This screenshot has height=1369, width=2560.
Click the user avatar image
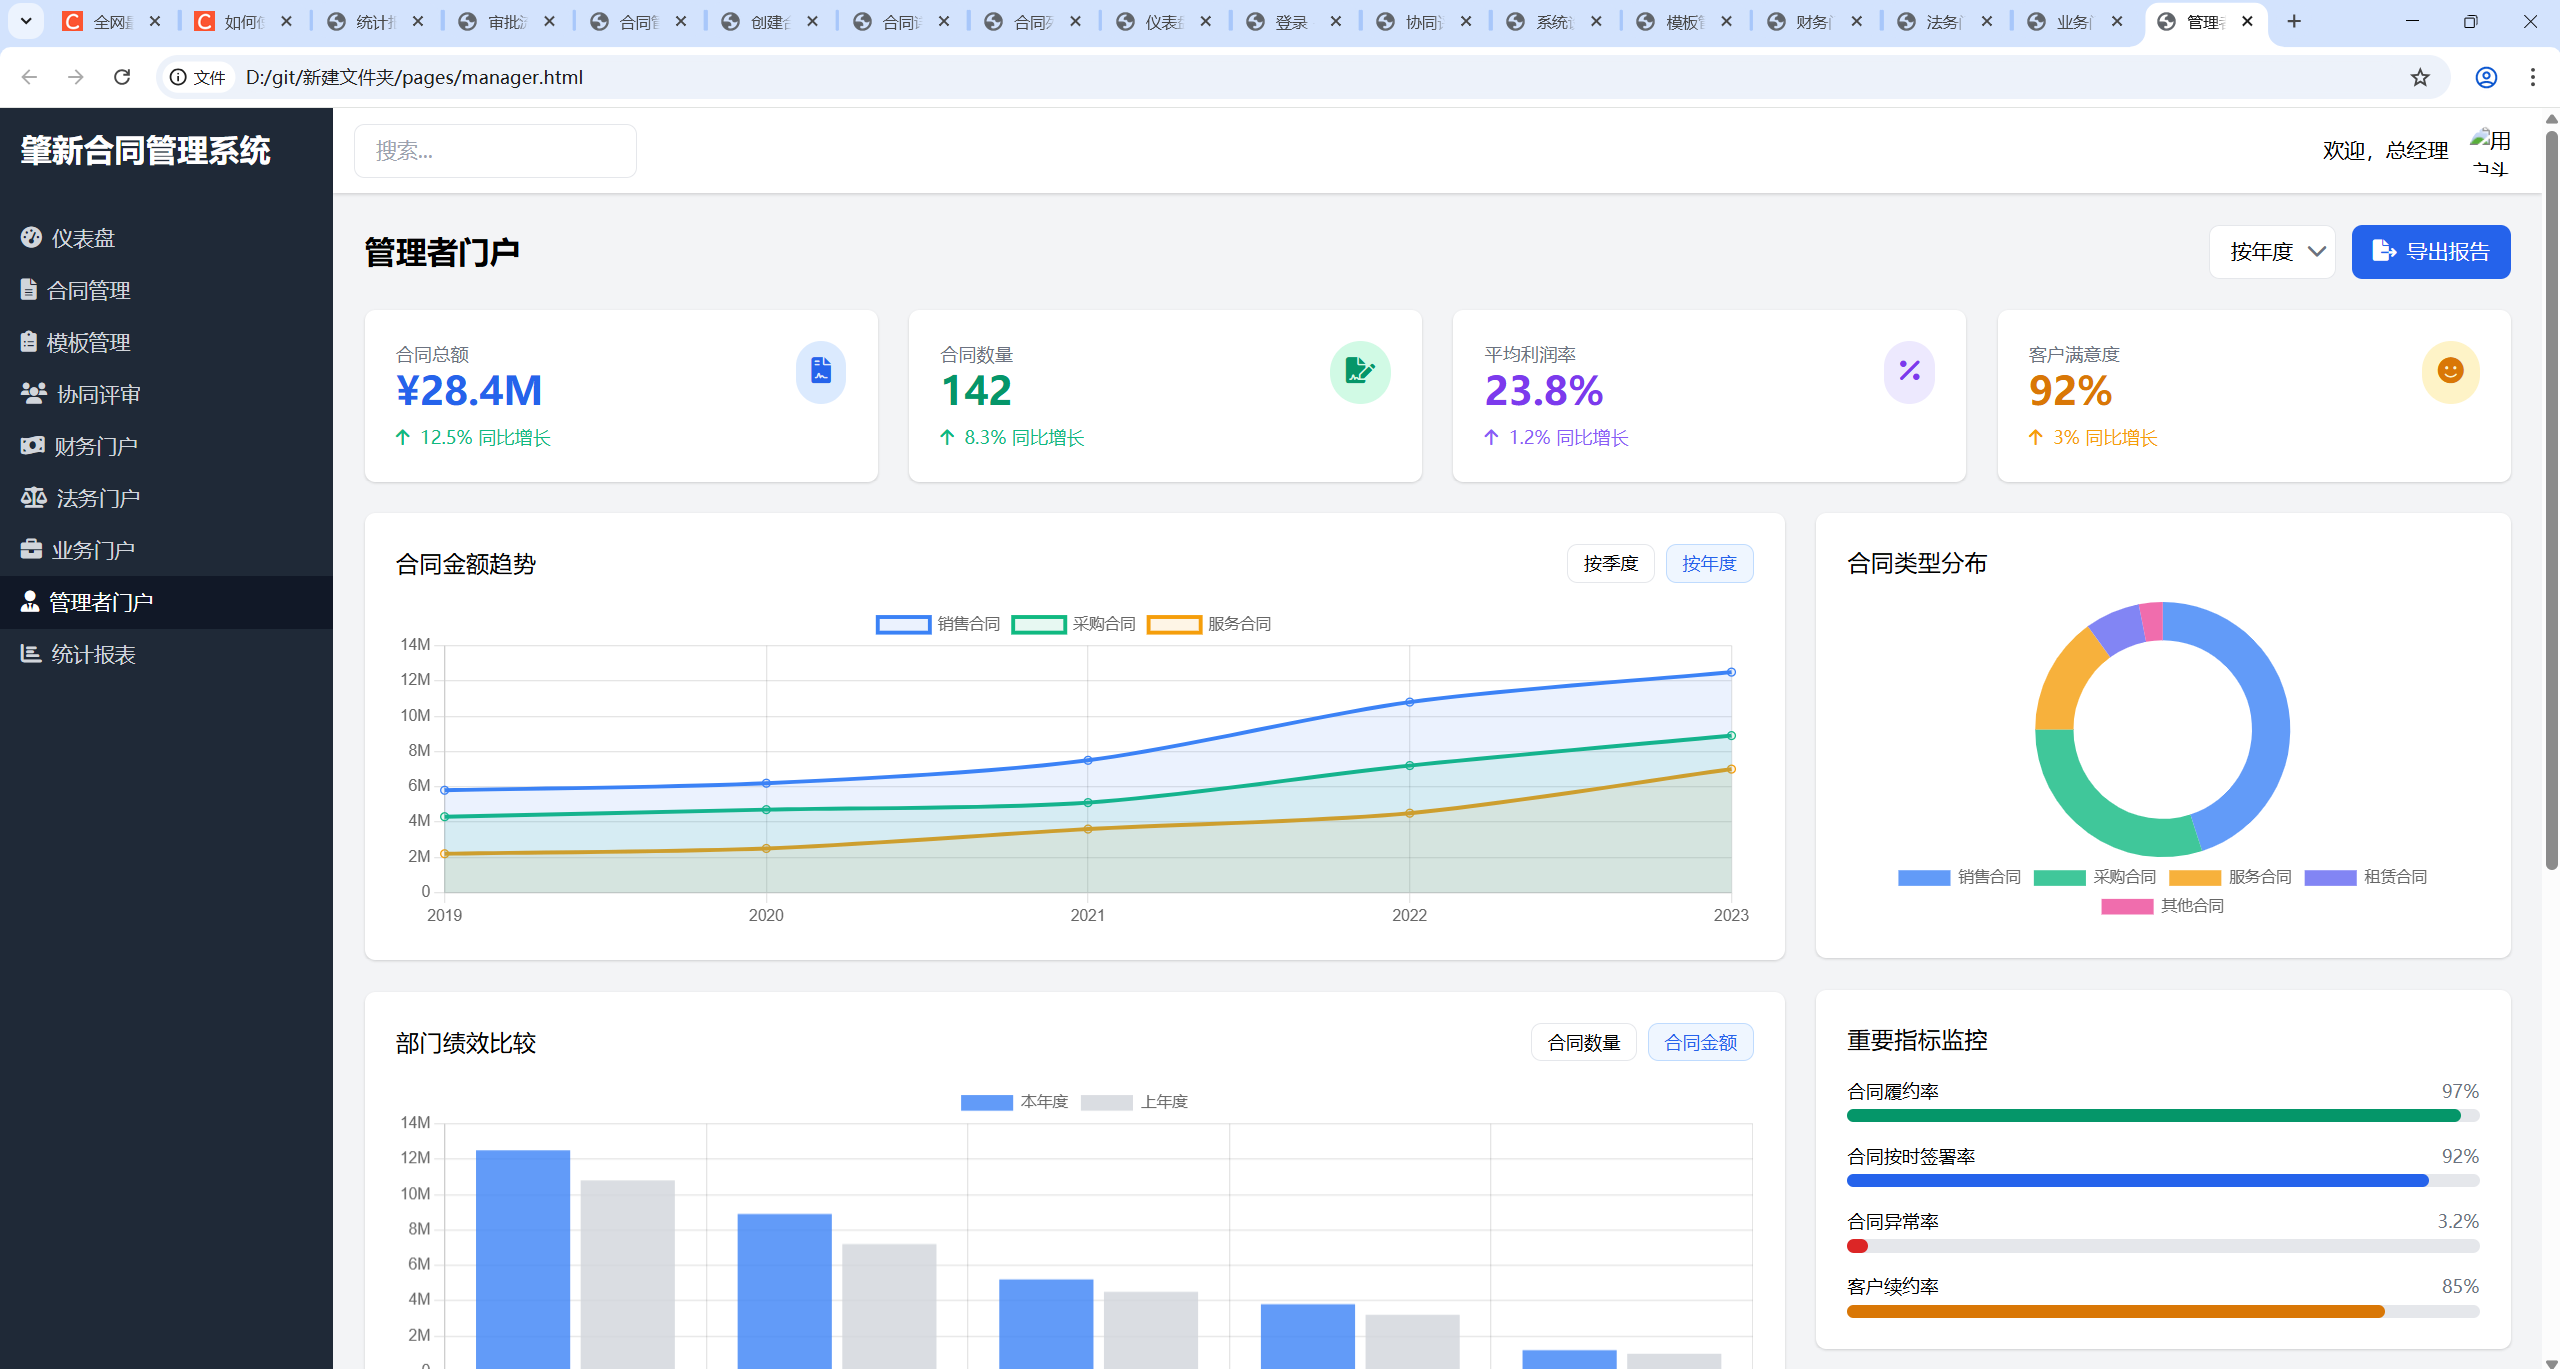(x=2490, y=151)
